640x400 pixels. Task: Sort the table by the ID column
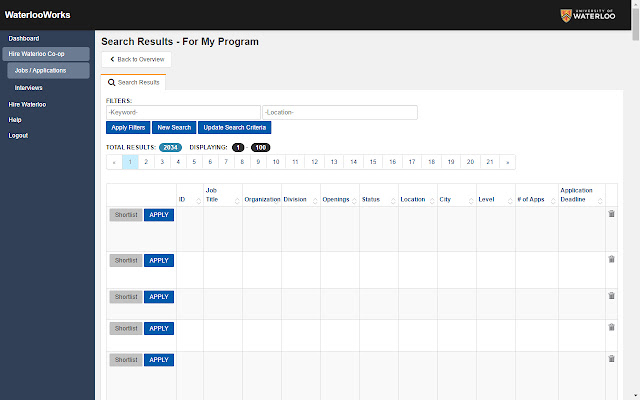click(x=198, y=200)
